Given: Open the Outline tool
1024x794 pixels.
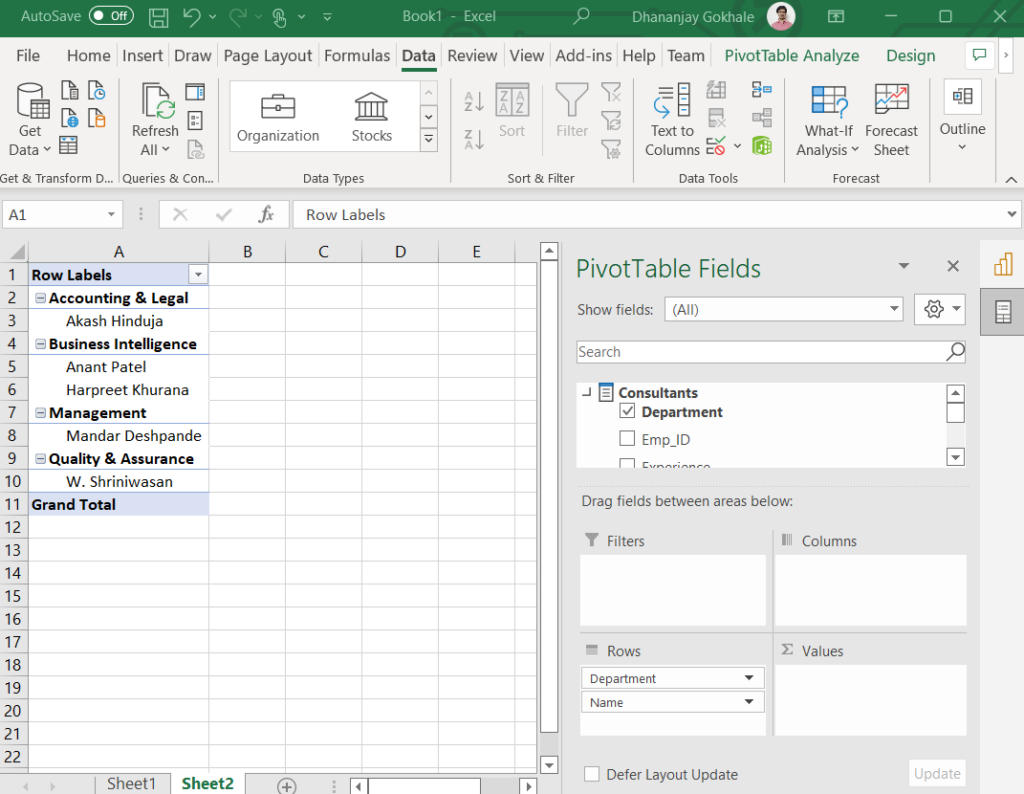Looking at the screenshot, I should (x=962, y=118).
